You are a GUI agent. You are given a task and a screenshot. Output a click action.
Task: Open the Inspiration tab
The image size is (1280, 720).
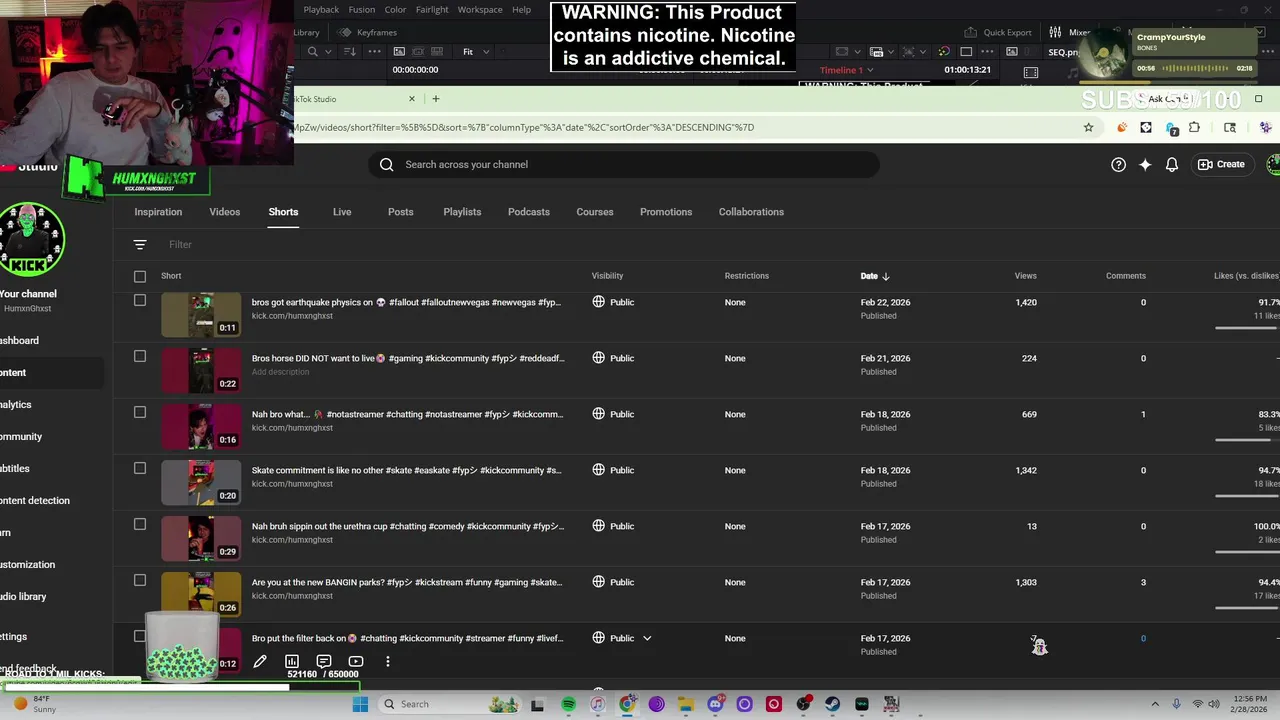(158, 212)
